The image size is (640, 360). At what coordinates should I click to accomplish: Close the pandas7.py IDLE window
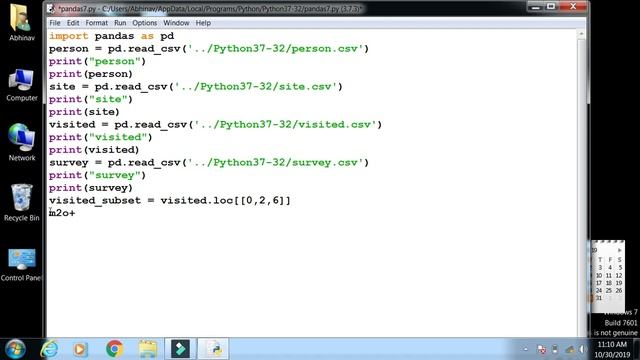pyautogui.click(x=573, y=7)
